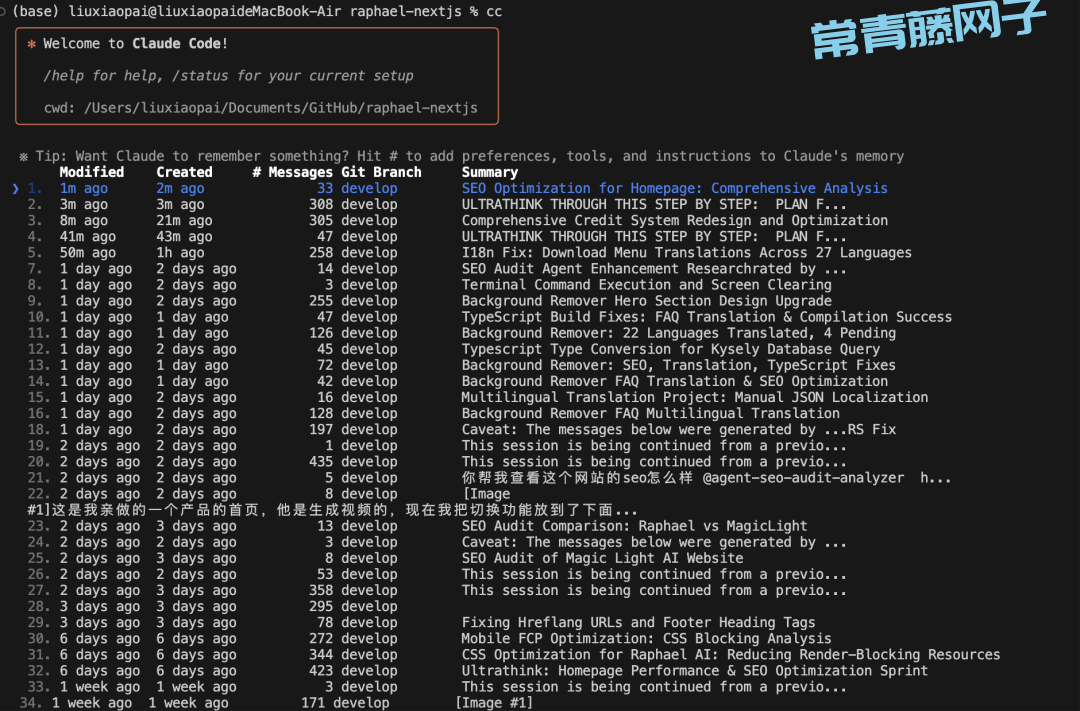Select the Caveat session ending in "RS Fix"
Screen dimensions: 1080x711
[461, 429]
